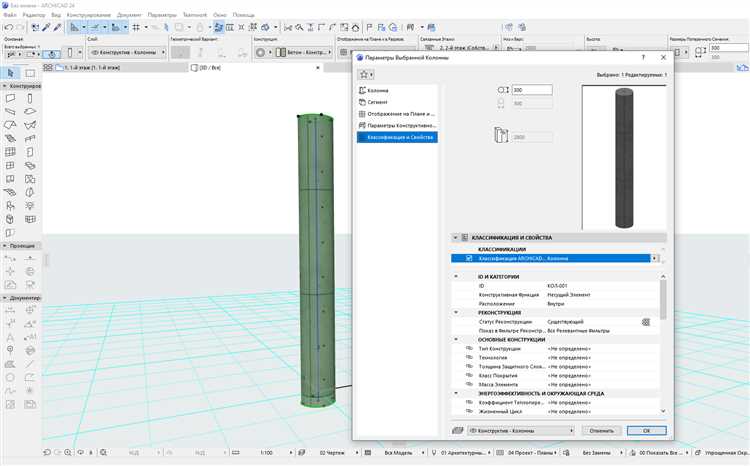The image size is (750, 466).
Task: Open layer dropdown at dialog bottom
Action: point(521,431)
